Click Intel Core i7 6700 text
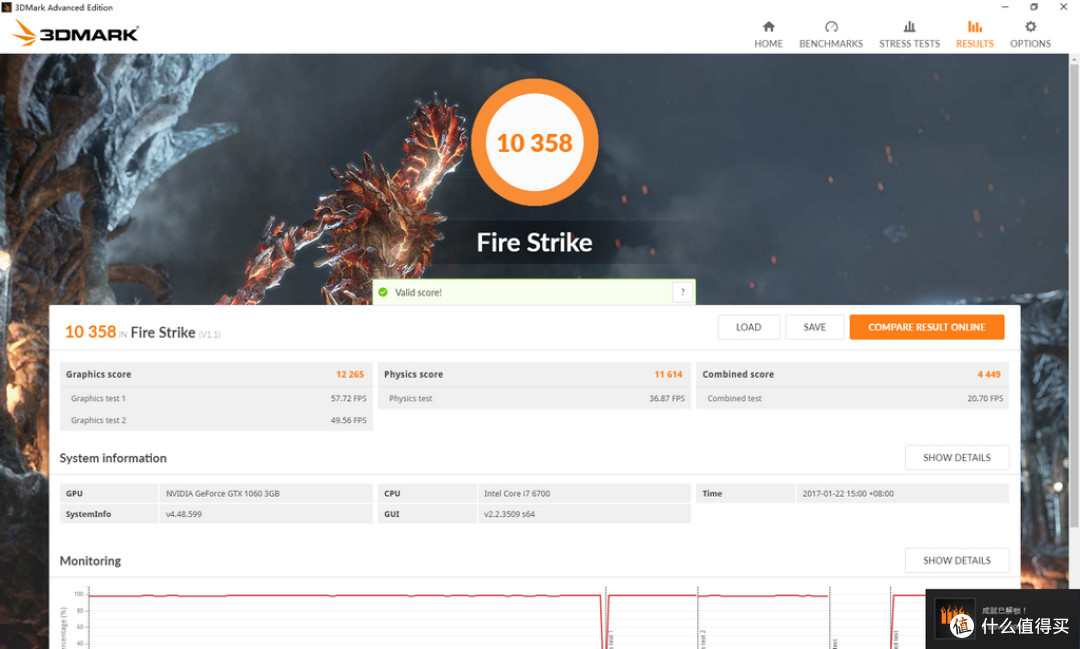The width and height of the screenshot is (1080, 649). 517,493
